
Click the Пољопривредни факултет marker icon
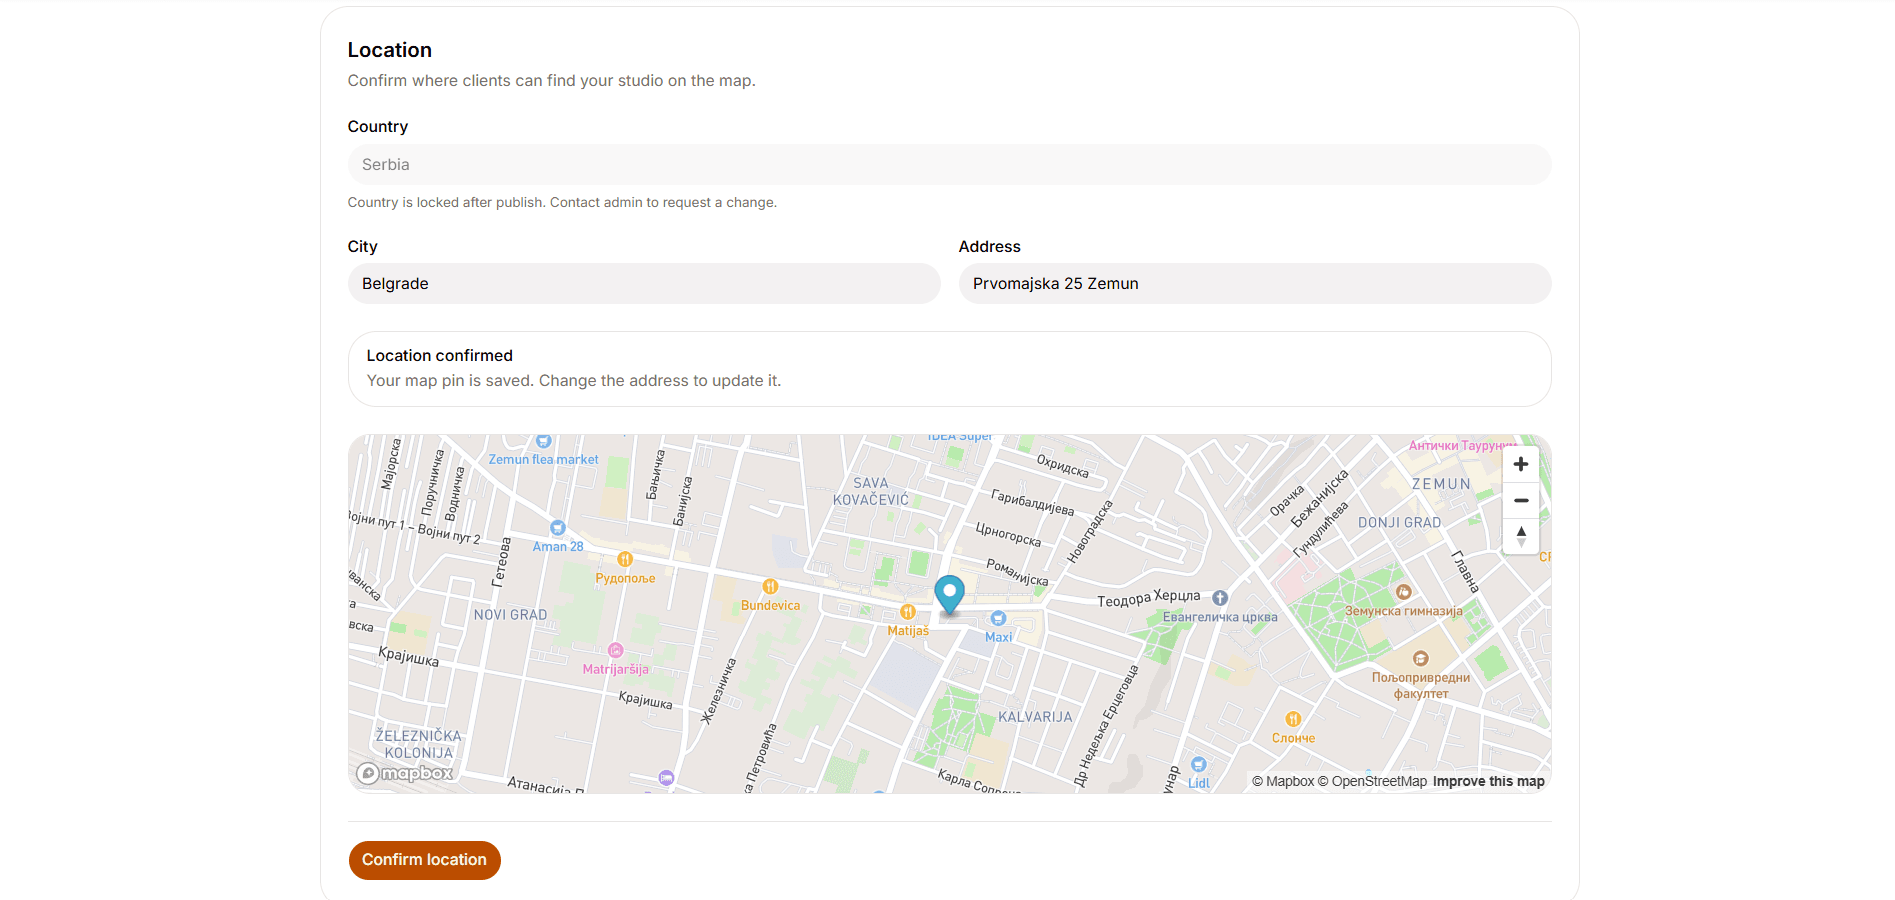(1421, 659)
